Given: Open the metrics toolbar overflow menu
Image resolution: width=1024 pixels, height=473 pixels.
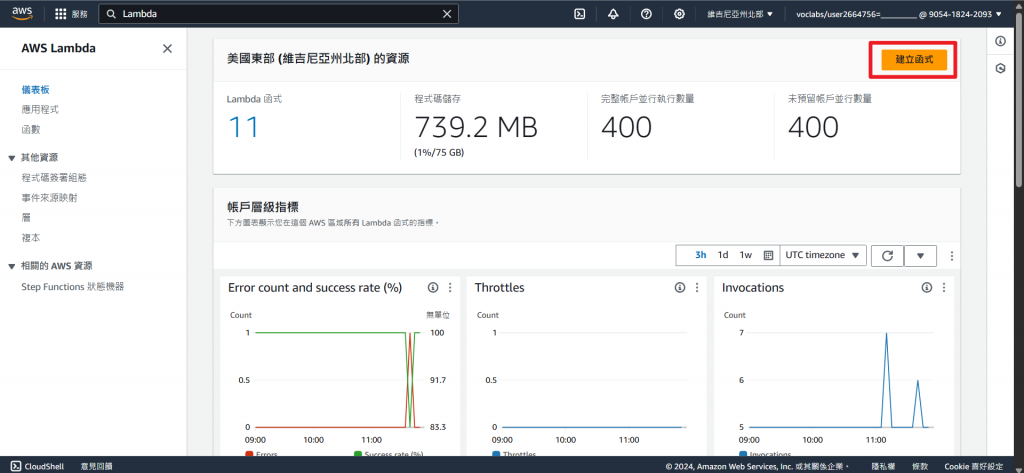Looking at the screenshot, I should pyautogui.click(x=952, y=255).
